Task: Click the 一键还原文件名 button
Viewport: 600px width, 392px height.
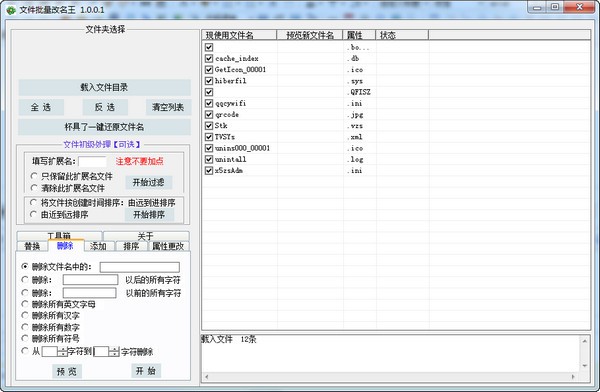Action: pos(104,127)
